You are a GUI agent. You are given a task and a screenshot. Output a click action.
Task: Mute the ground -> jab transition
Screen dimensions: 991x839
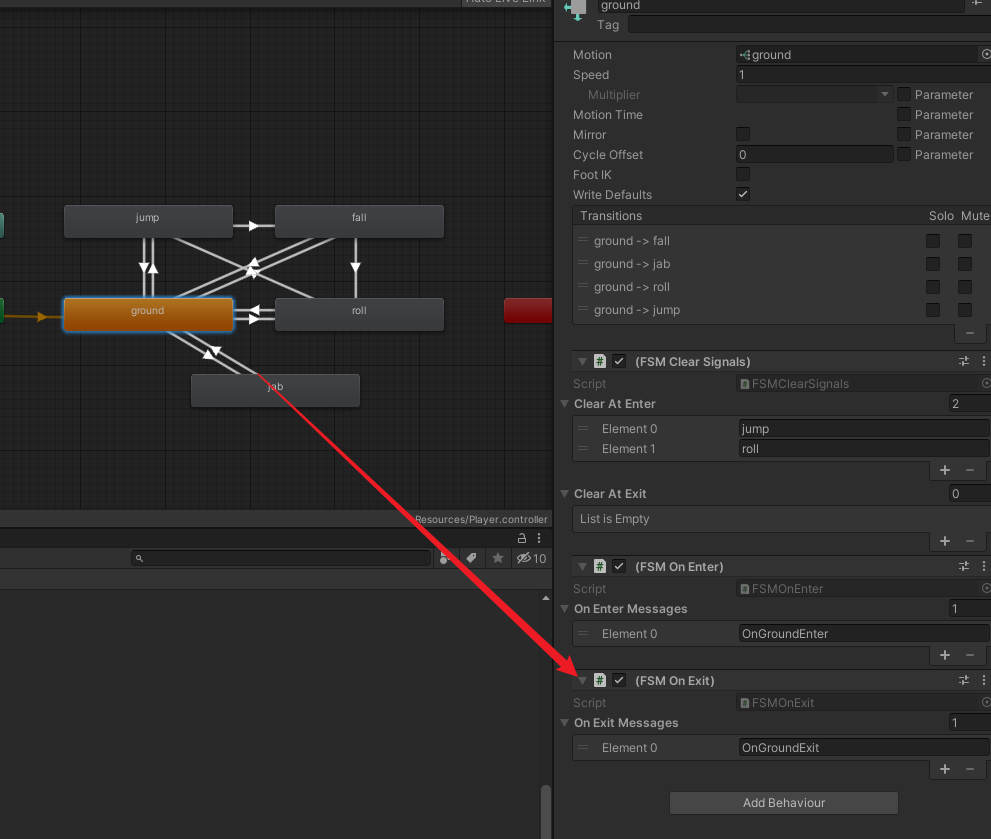tap(964, 264)
